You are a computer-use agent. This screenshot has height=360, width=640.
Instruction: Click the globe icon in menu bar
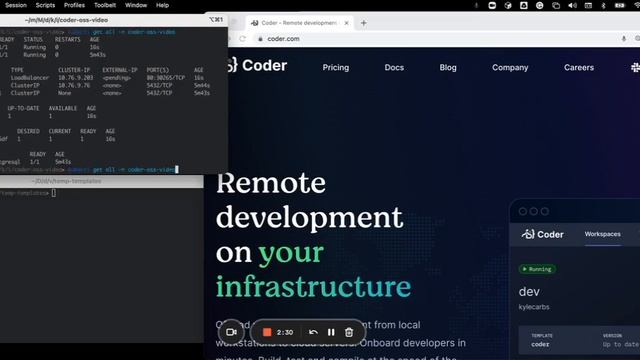(508, 5)
